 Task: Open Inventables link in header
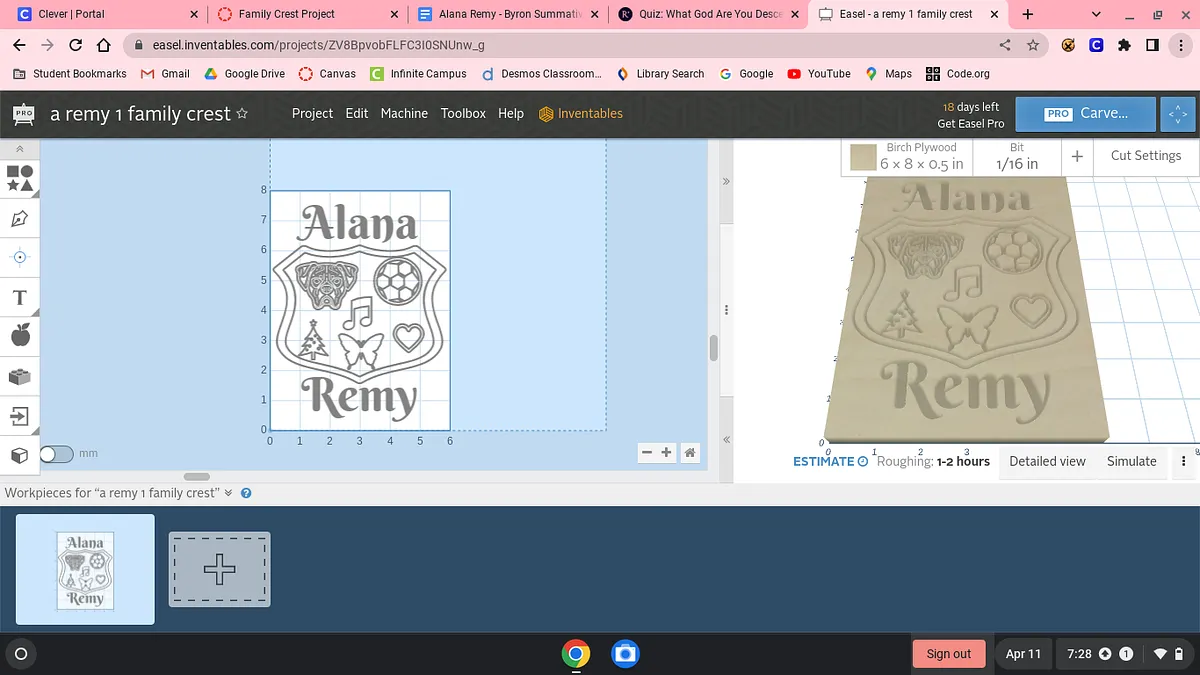pyautogui.click(x=581, y=114)
